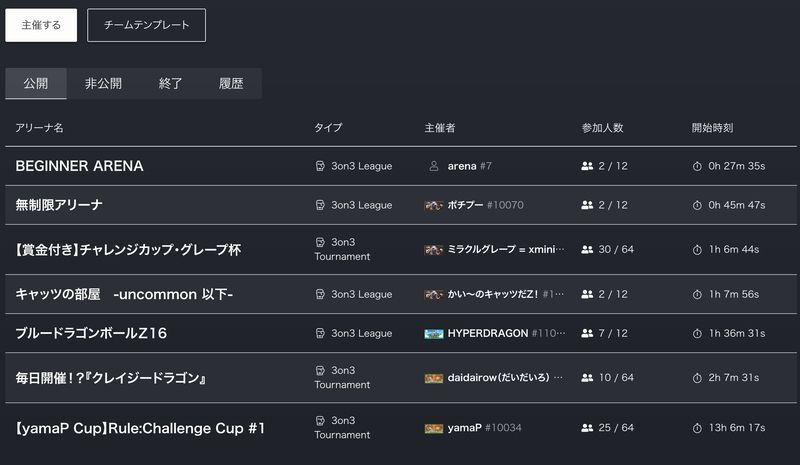Click the league type icon for BEGINNER ARENA
The width and height of the screenshot is (800, 465).
click(x=320, y=166)
